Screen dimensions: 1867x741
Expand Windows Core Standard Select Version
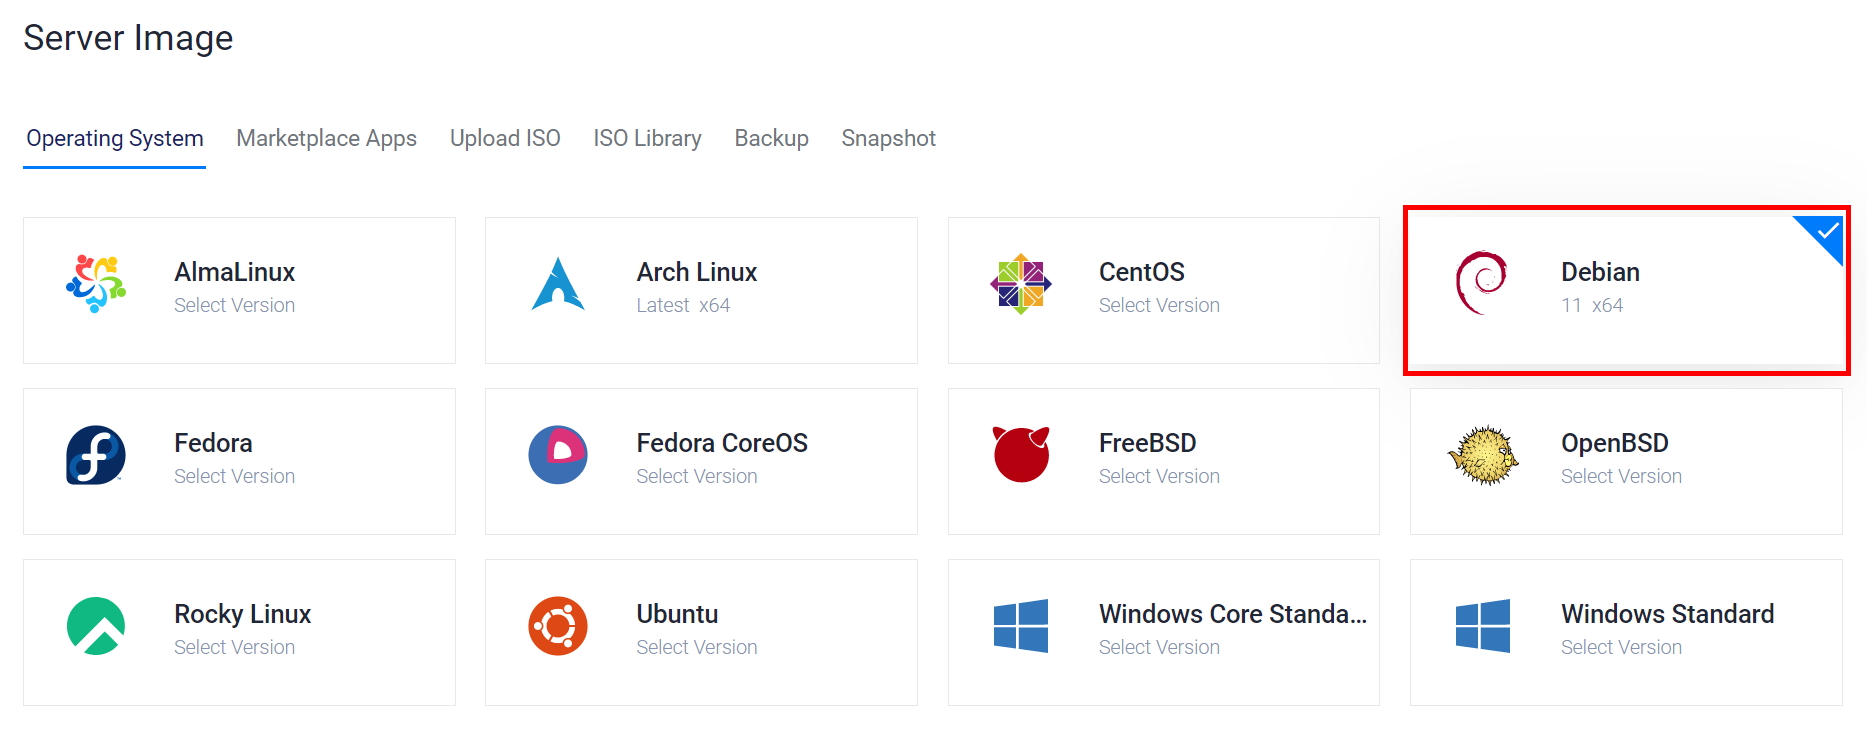[x=1159, y=647]
